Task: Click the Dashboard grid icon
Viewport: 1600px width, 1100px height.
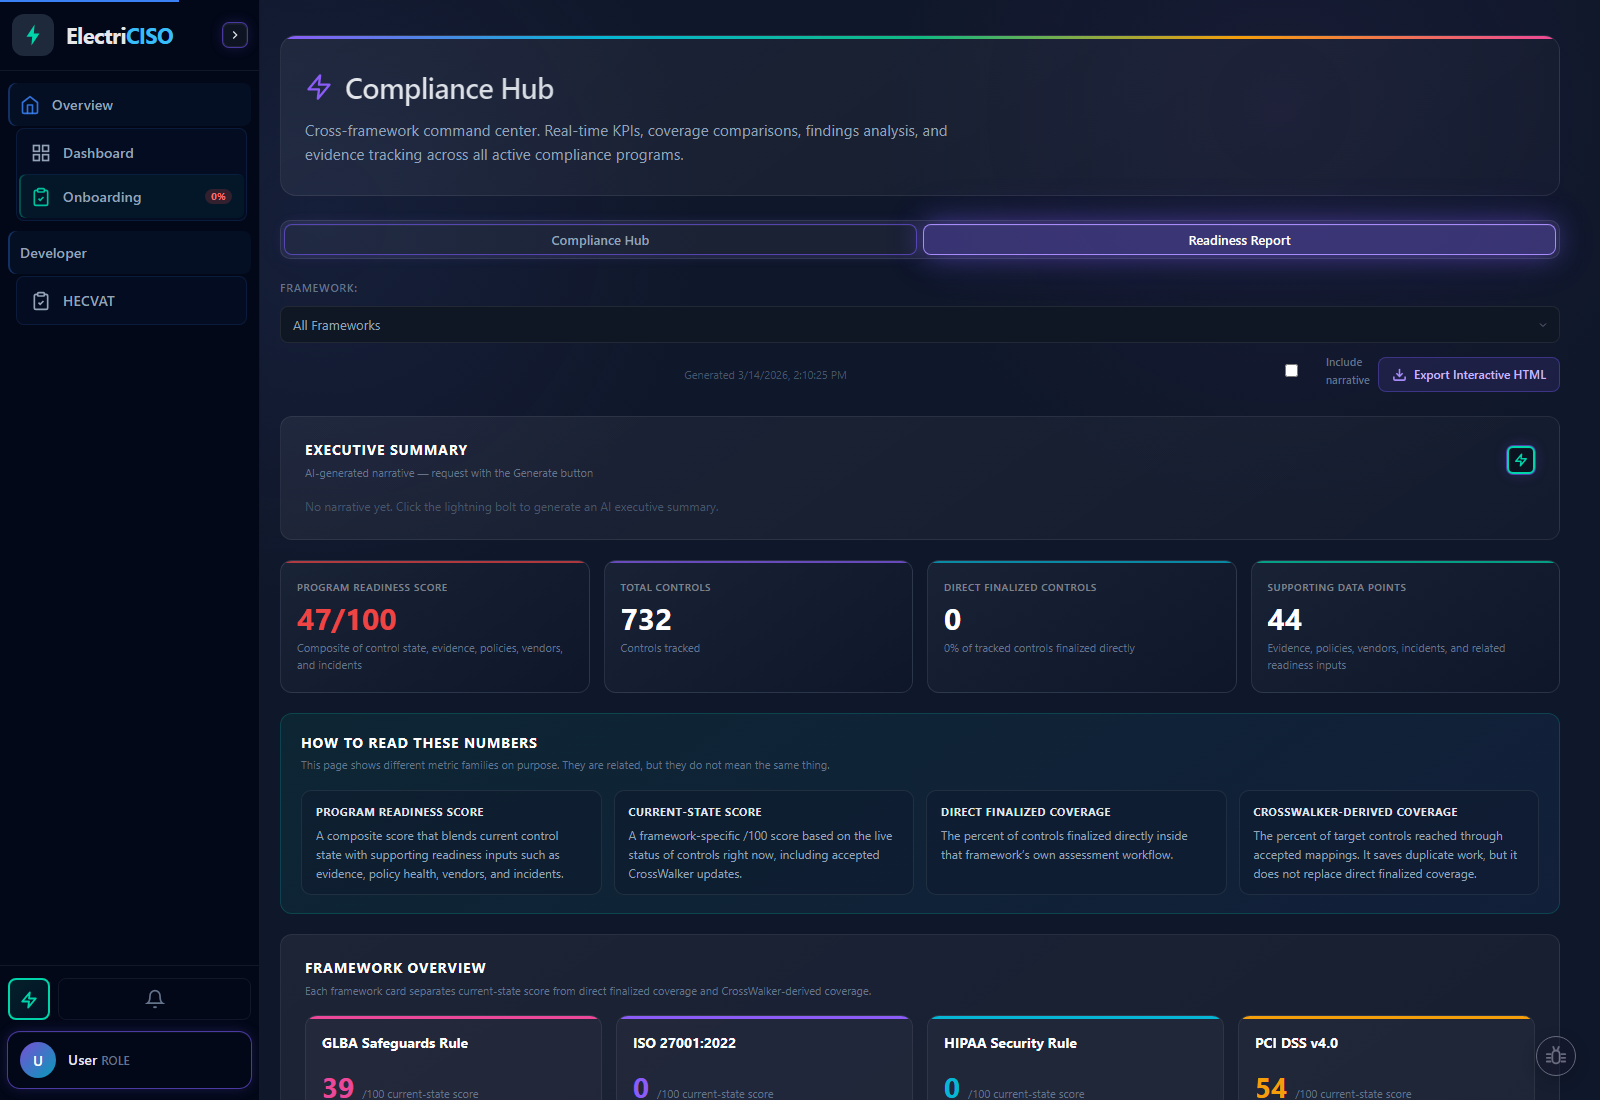Action: pos(41,152)
